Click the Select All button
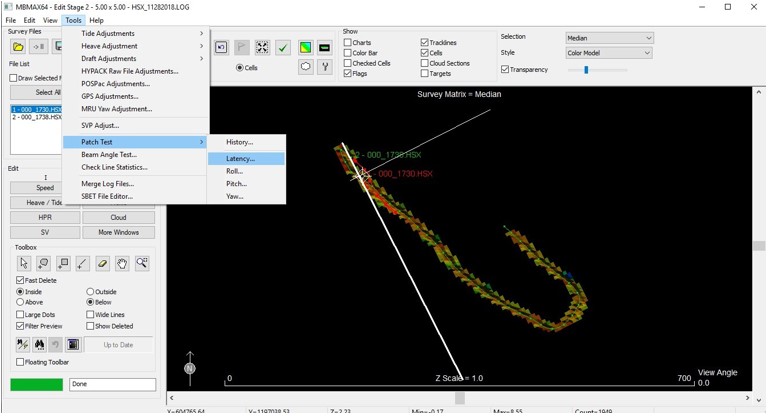 pyautogui.click(x=37, y=92)
